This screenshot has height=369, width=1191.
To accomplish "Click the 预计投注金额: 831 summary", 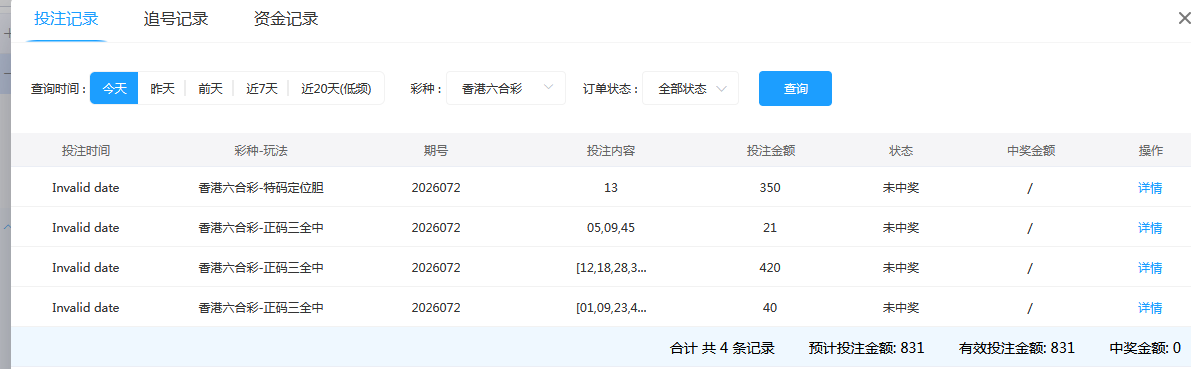I will tap(867, 348).
